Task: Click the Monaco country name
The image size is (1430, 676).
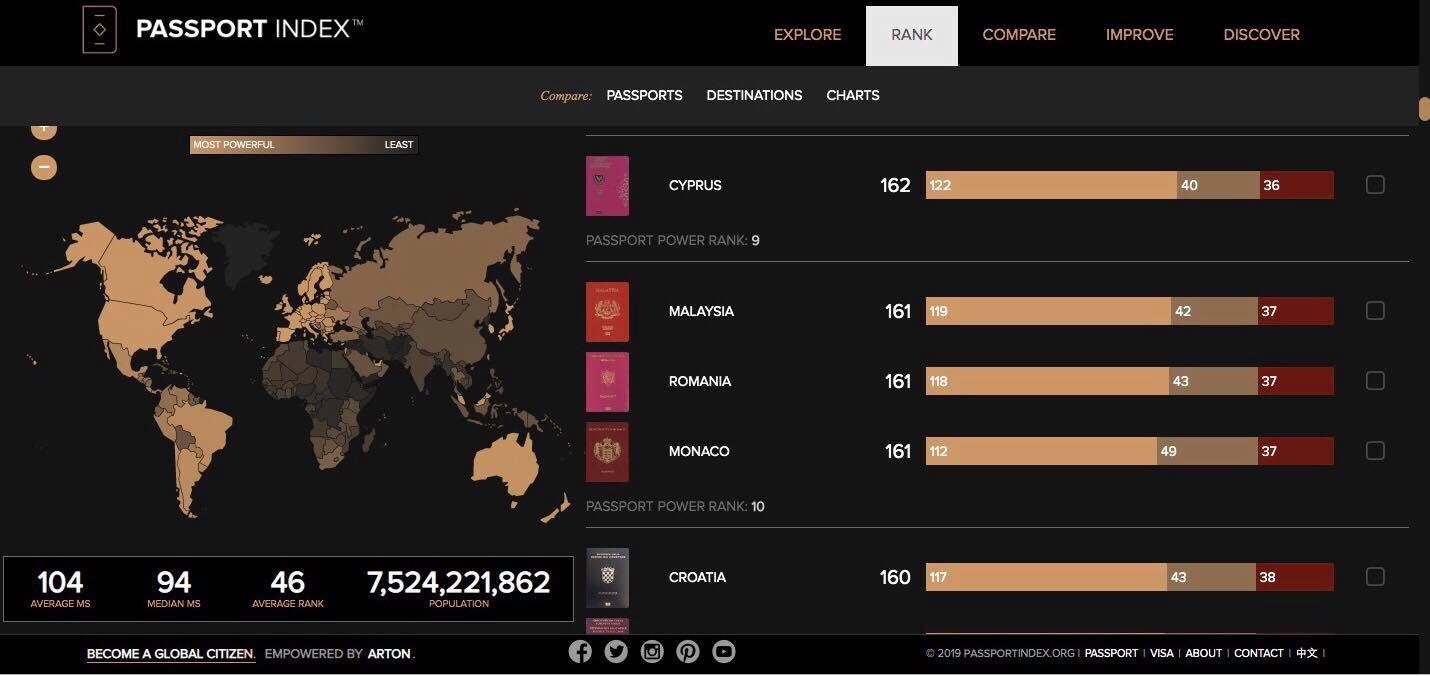Action: tap(699, 452)
